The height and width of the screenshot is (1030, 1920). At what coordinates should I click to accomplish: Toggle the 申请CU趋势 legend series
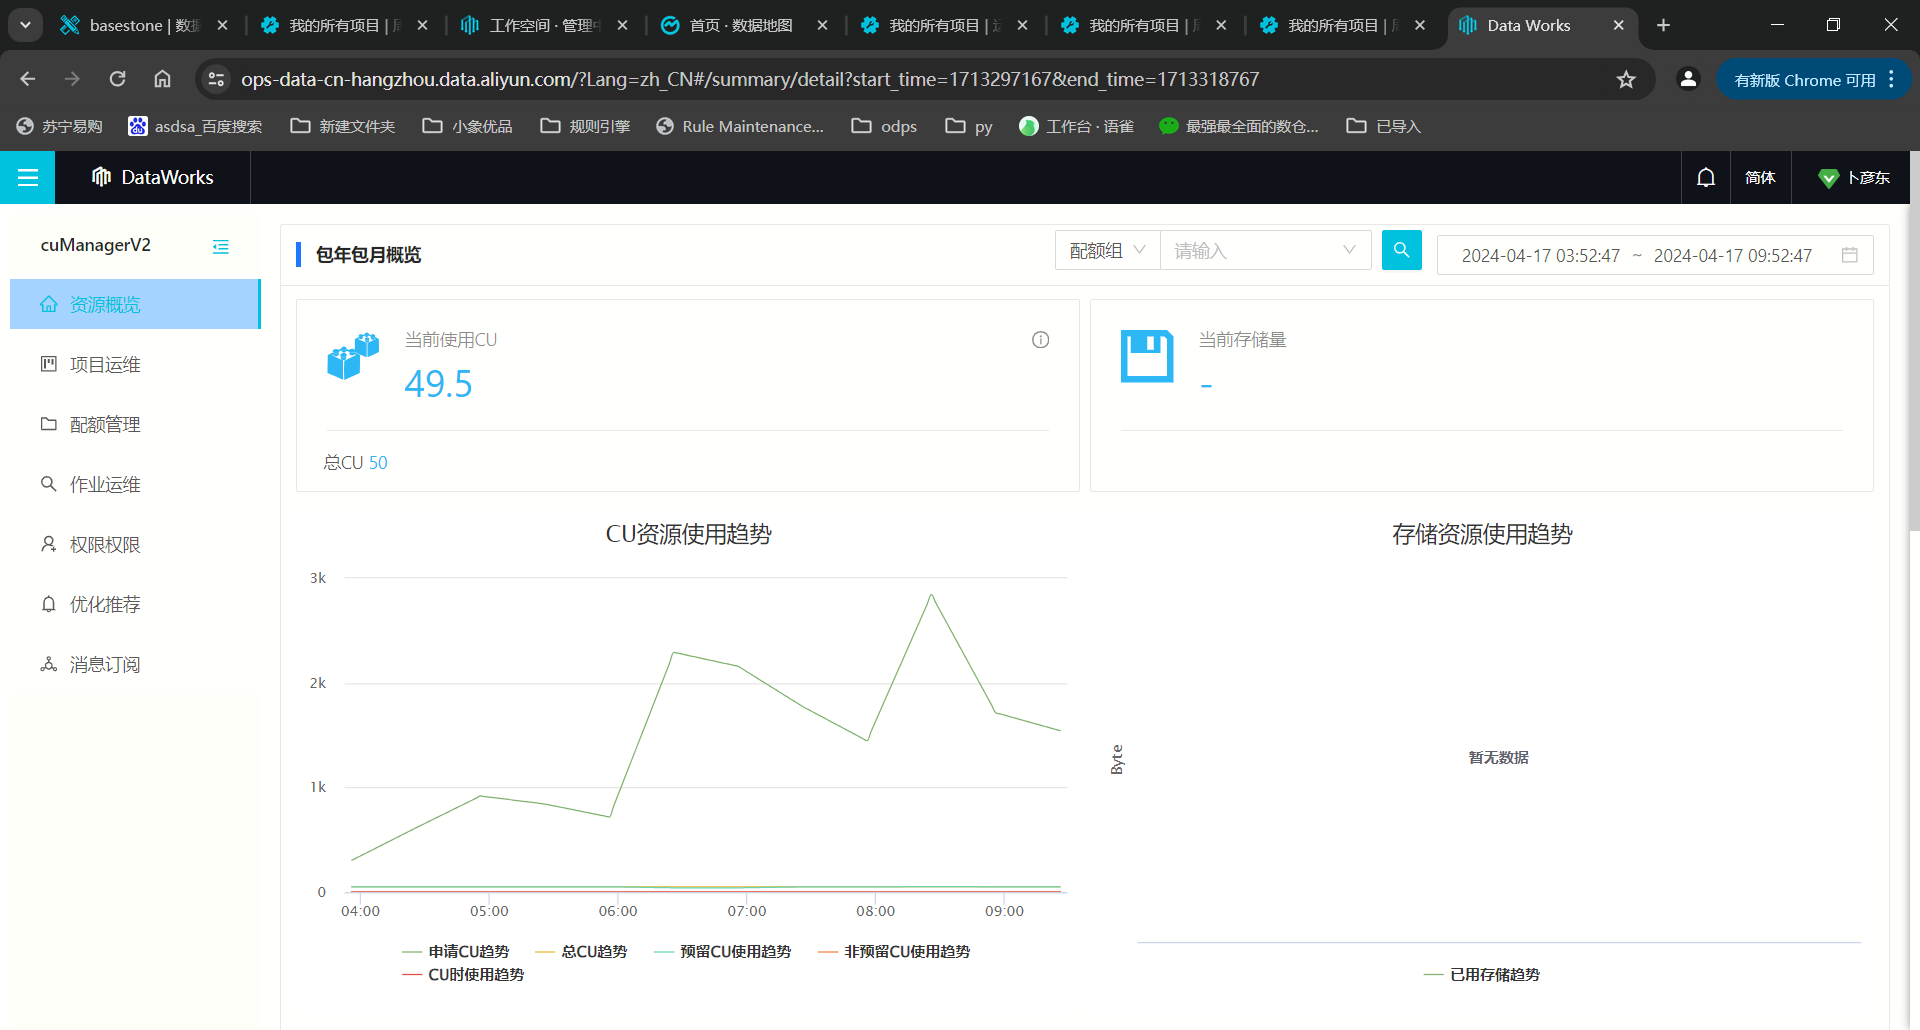pyautogui.click(x=456, y=951)
